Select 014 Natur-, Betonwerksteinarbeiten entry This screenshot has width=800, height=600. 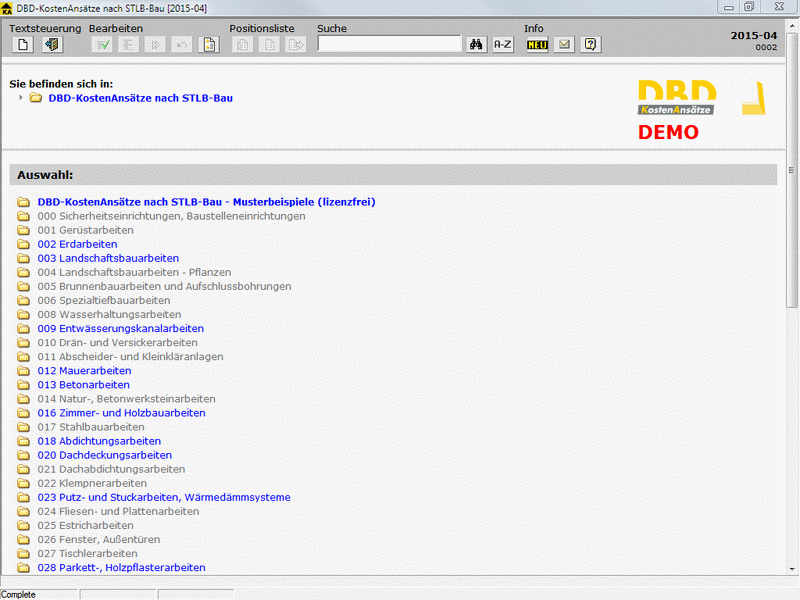click(x=127, y=399)
